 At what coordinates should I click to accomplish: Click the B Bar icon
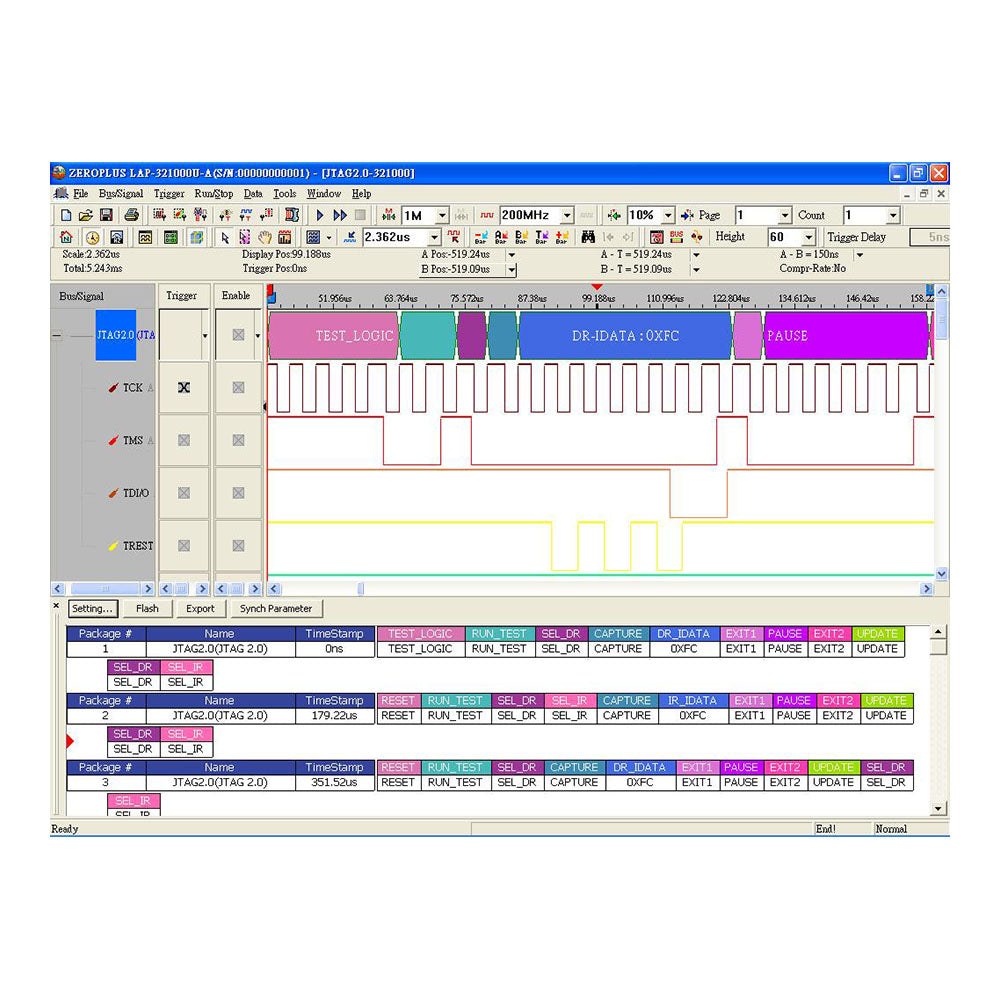coord(522,237)
